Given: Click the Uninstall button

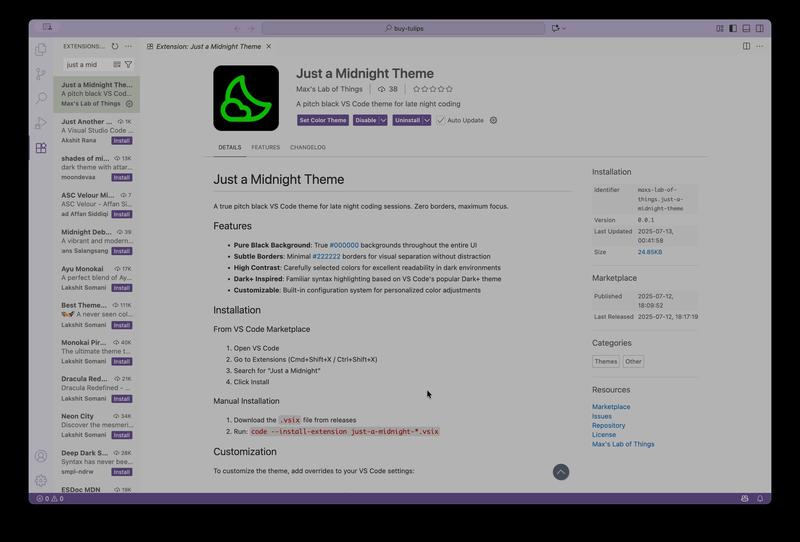Looking at the screenshot, I should tap(407, 120).
